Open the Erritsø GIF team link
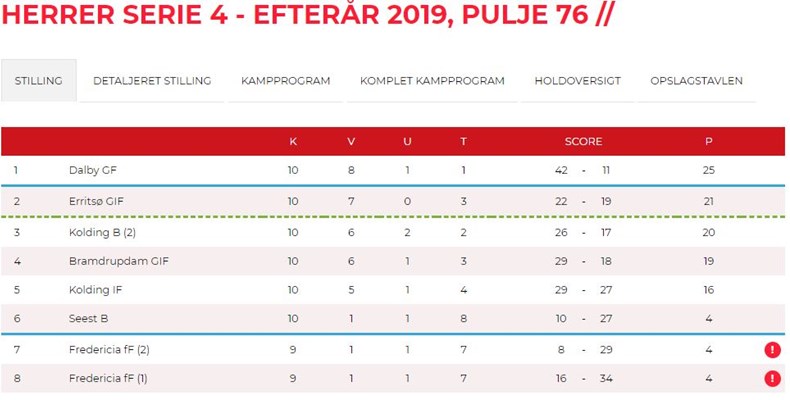The height and width of the screenshot is (400, 790). [95, 201]
